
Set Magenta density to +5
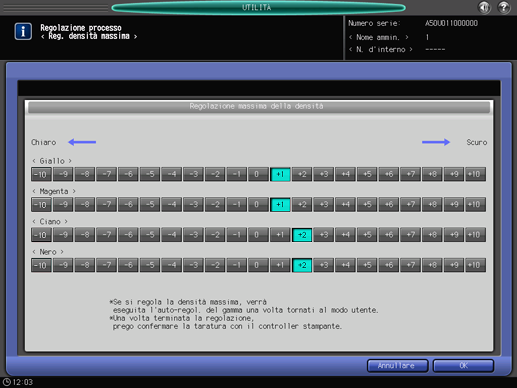tap(367, 205)
